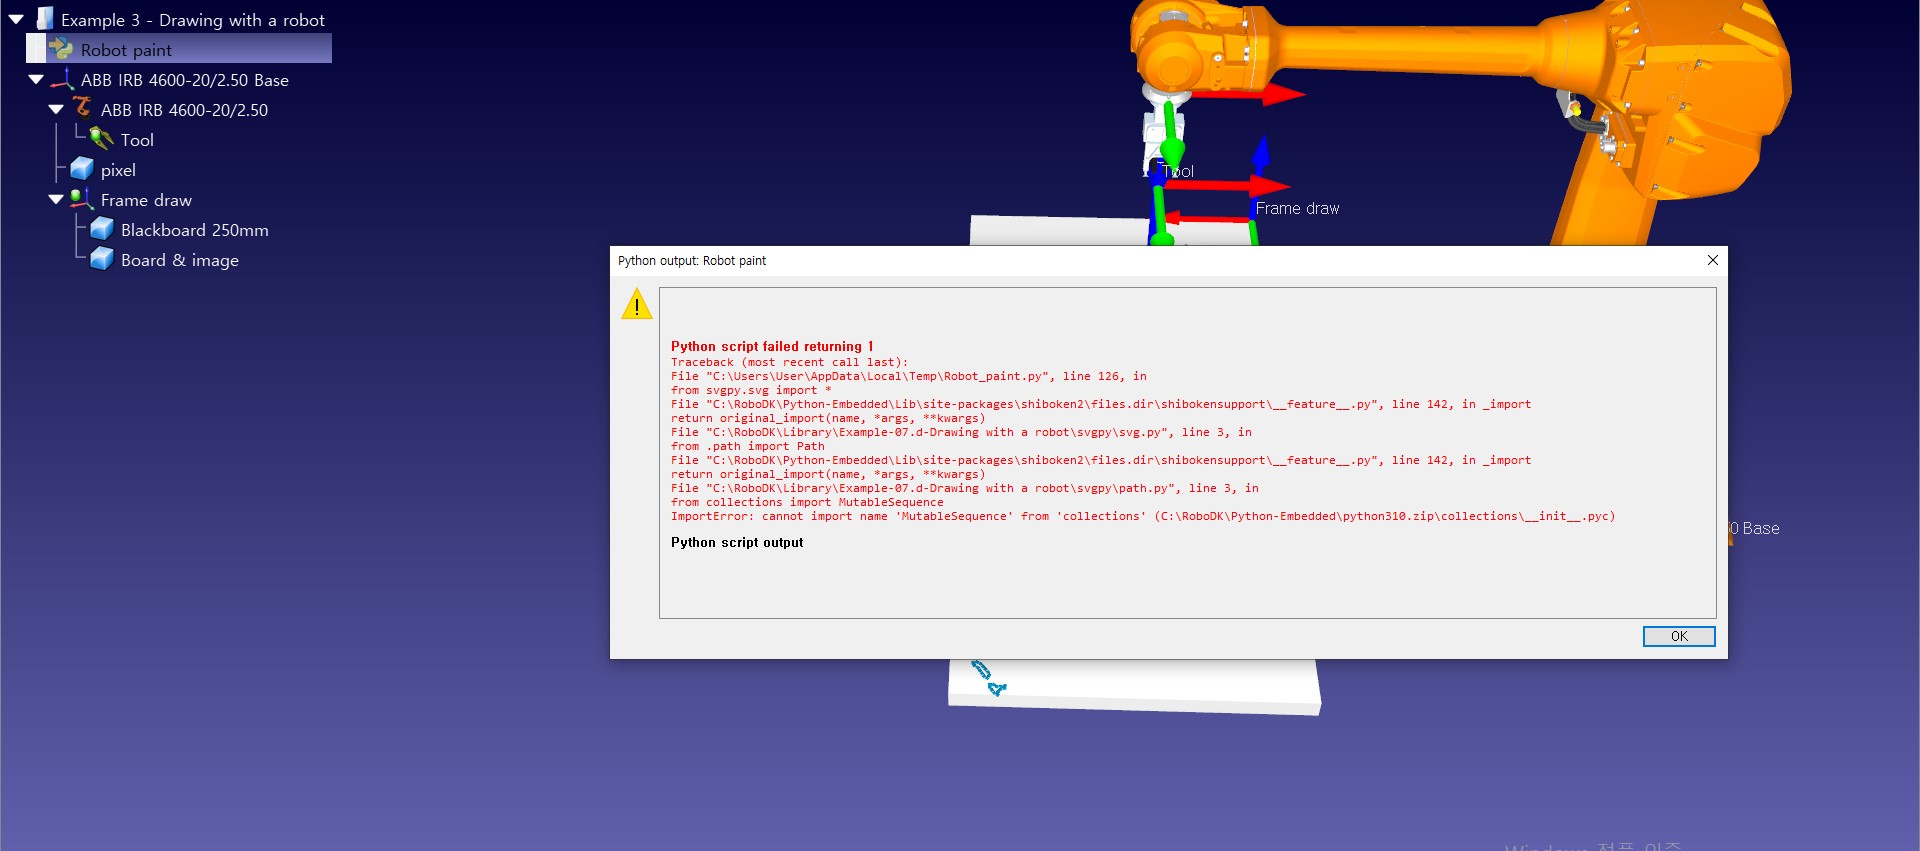
Task: Click the pixel object cube icon
Action: pyautogui.click(x=82, y=169)
